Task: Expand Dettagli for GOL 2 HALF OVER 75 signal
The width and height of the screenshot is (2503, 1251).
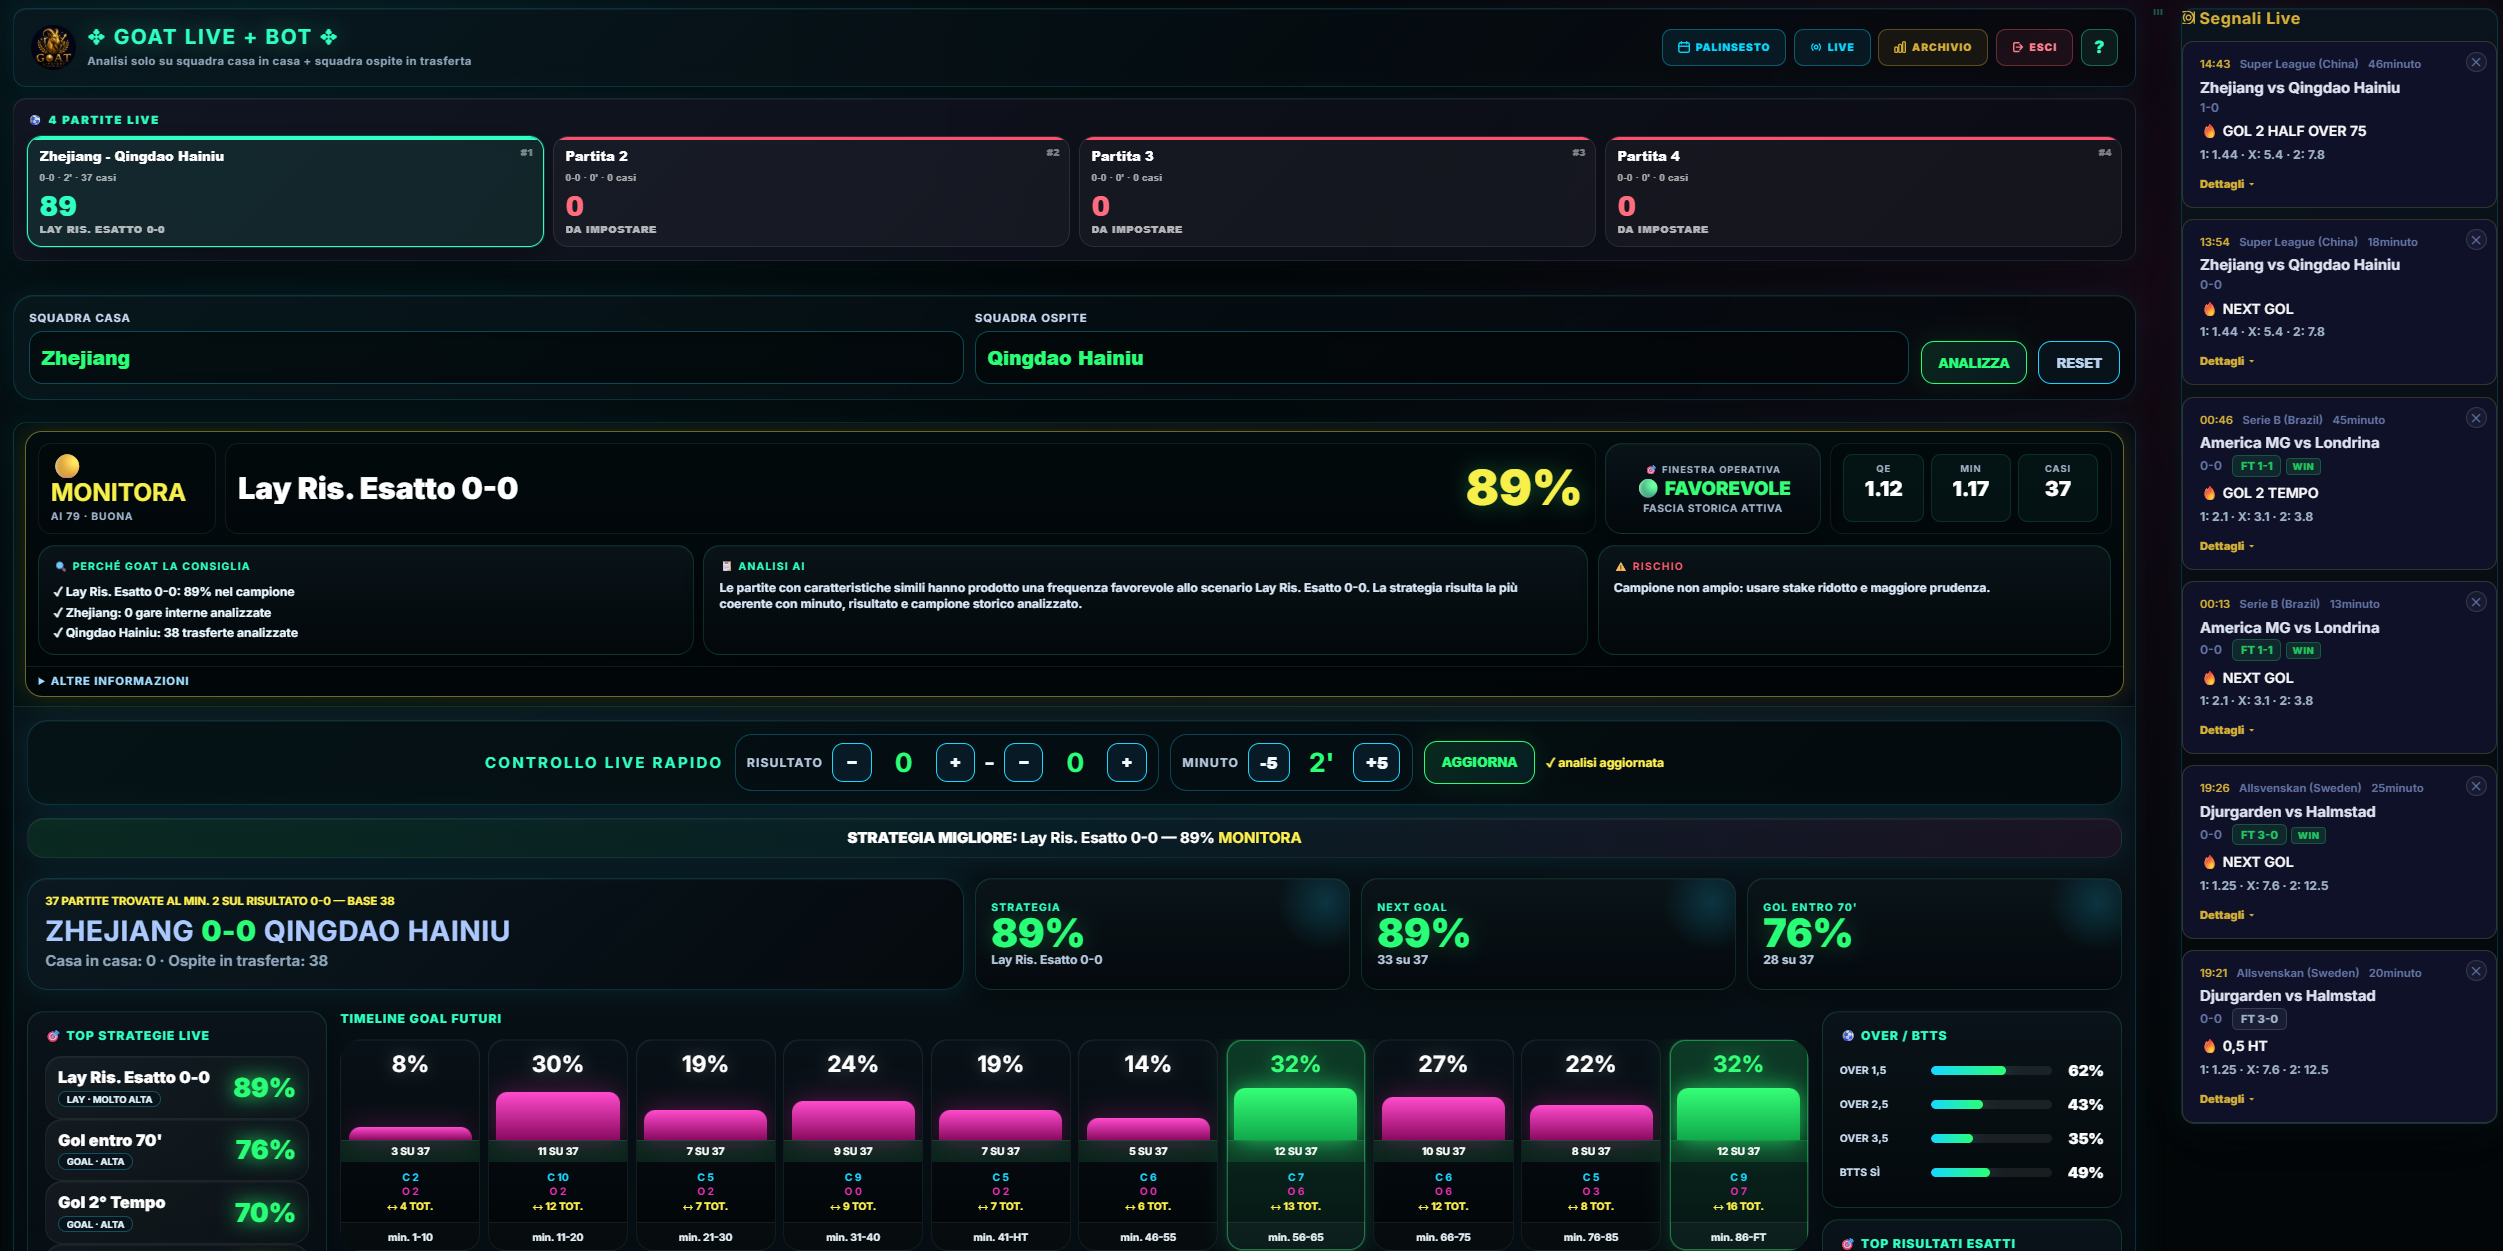Action: [2226, 184]
